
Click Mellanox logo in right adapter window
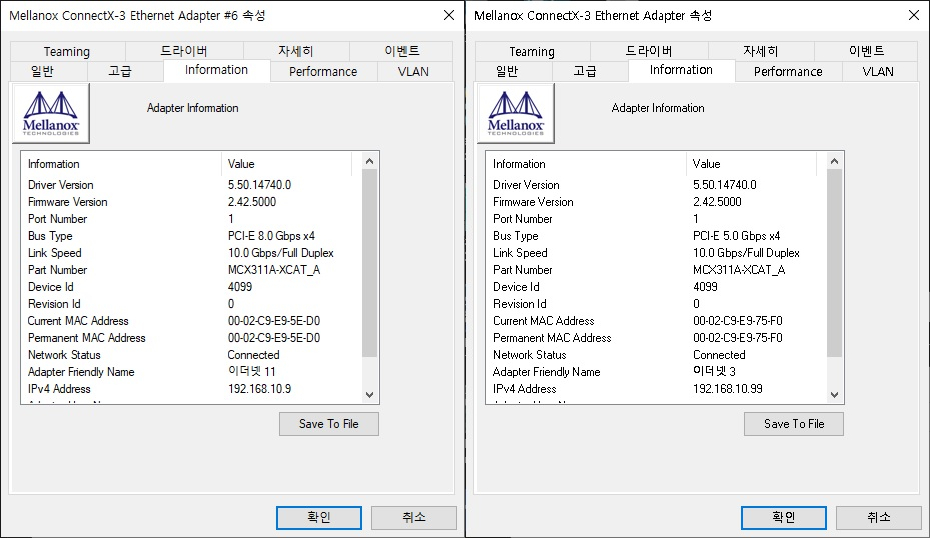[x=516, y=113]
